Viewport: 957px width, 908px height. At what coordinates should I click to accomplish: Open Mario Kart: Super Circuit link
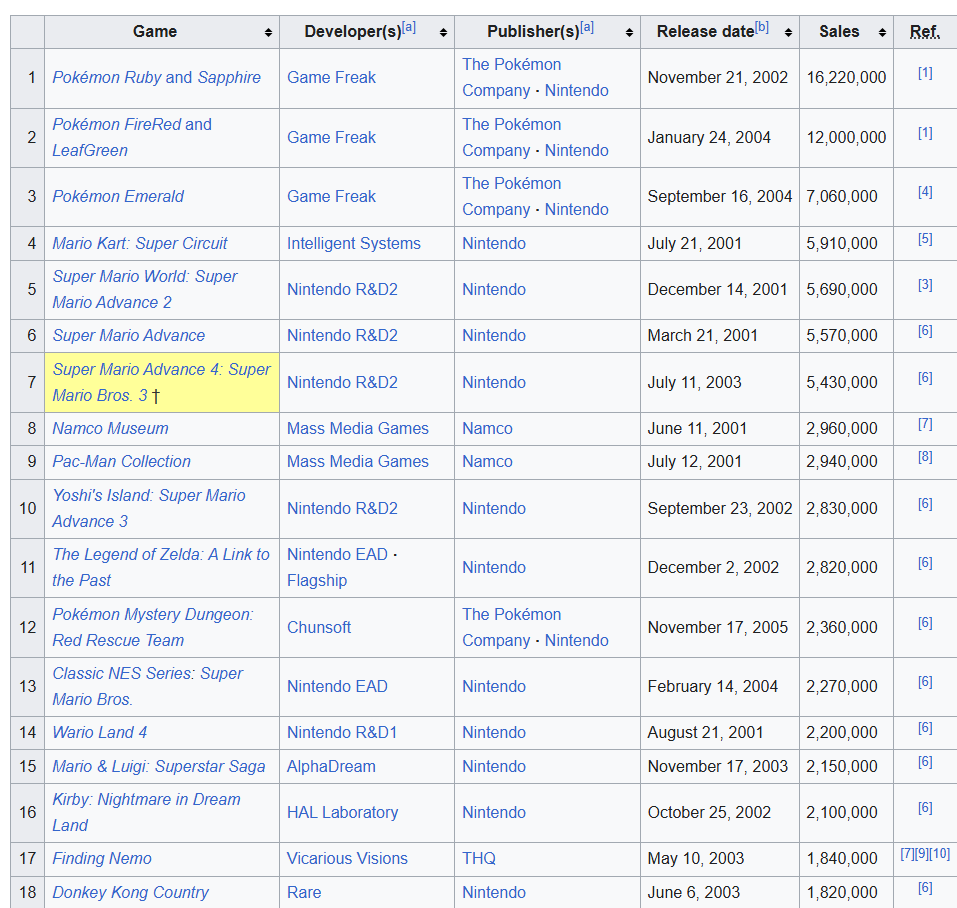[x=140, y=243]
